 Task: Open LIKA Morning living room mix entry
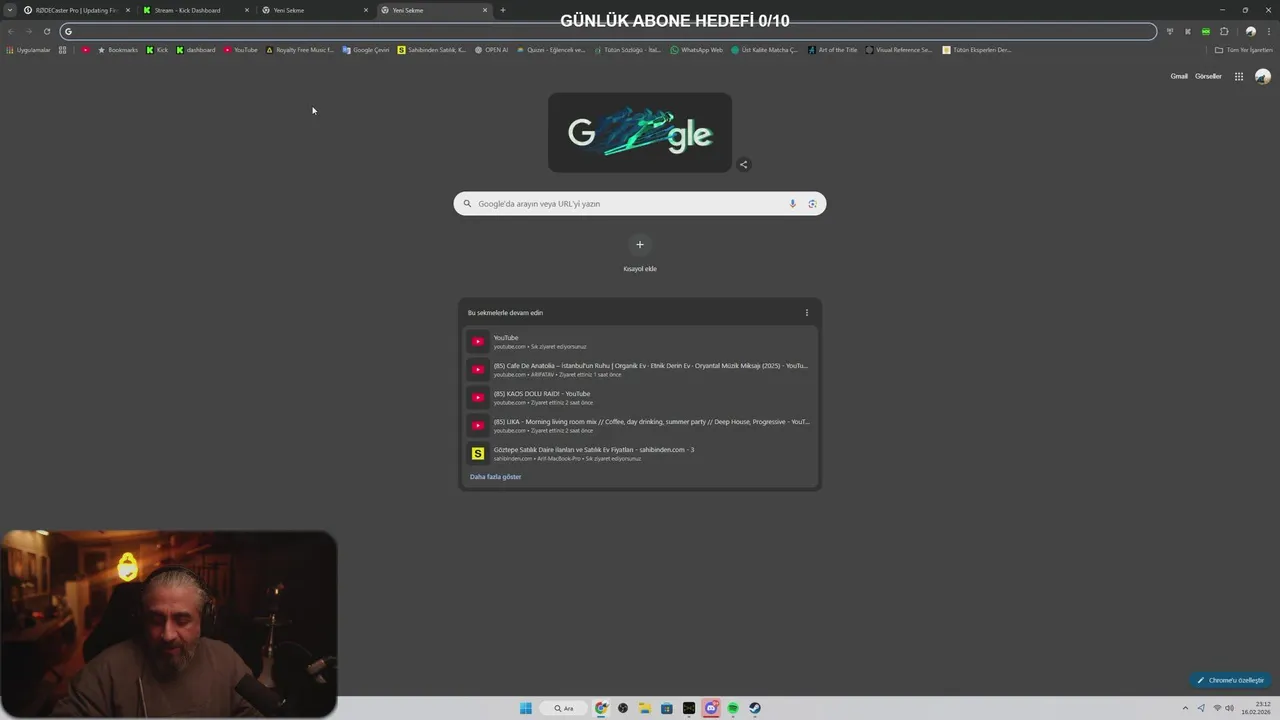[640, 425]
